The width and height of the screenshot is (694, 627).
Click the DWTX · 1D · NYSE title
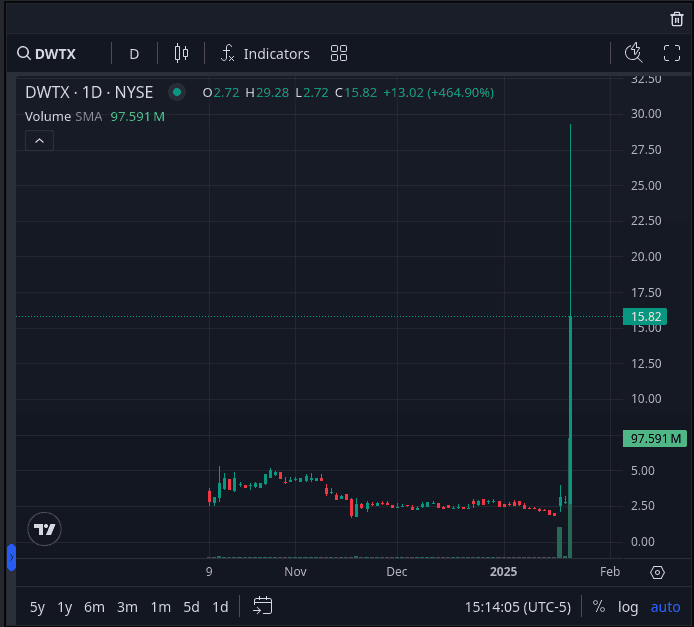pos(89,92)
